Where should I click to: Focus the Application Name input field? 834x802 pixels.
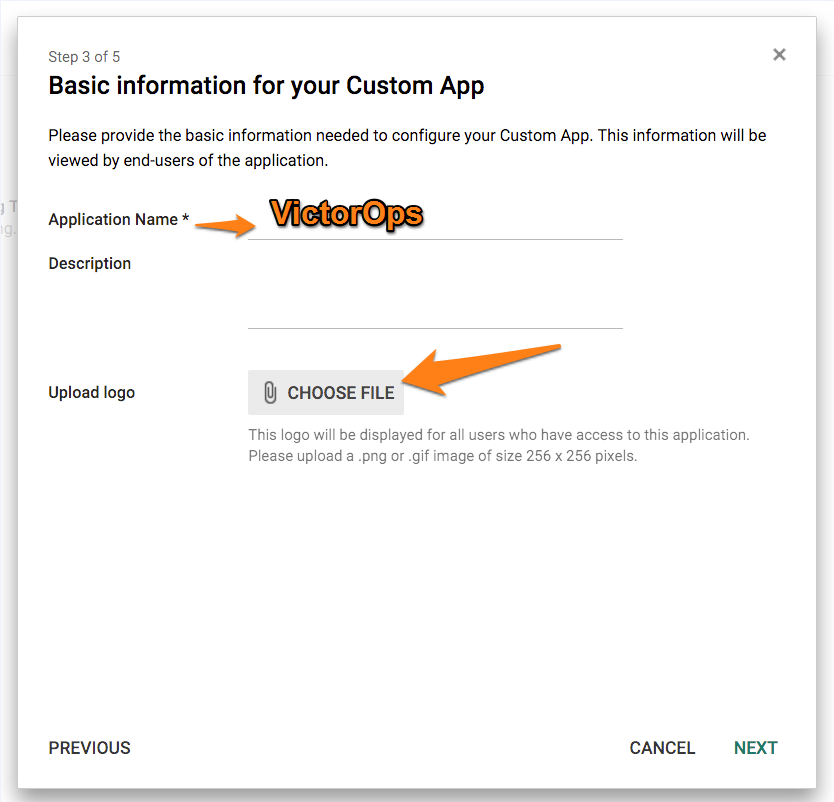[435, 219]
